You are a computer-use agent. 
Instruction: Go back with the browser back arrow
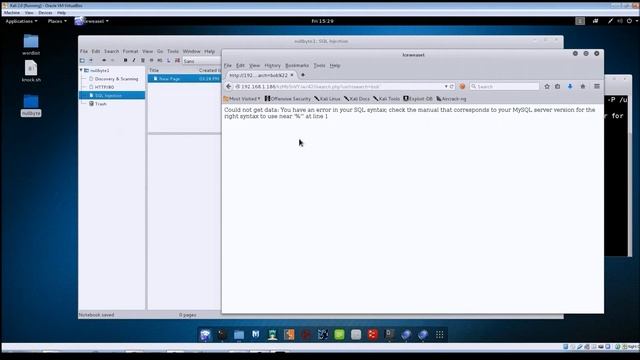point(229,87)
